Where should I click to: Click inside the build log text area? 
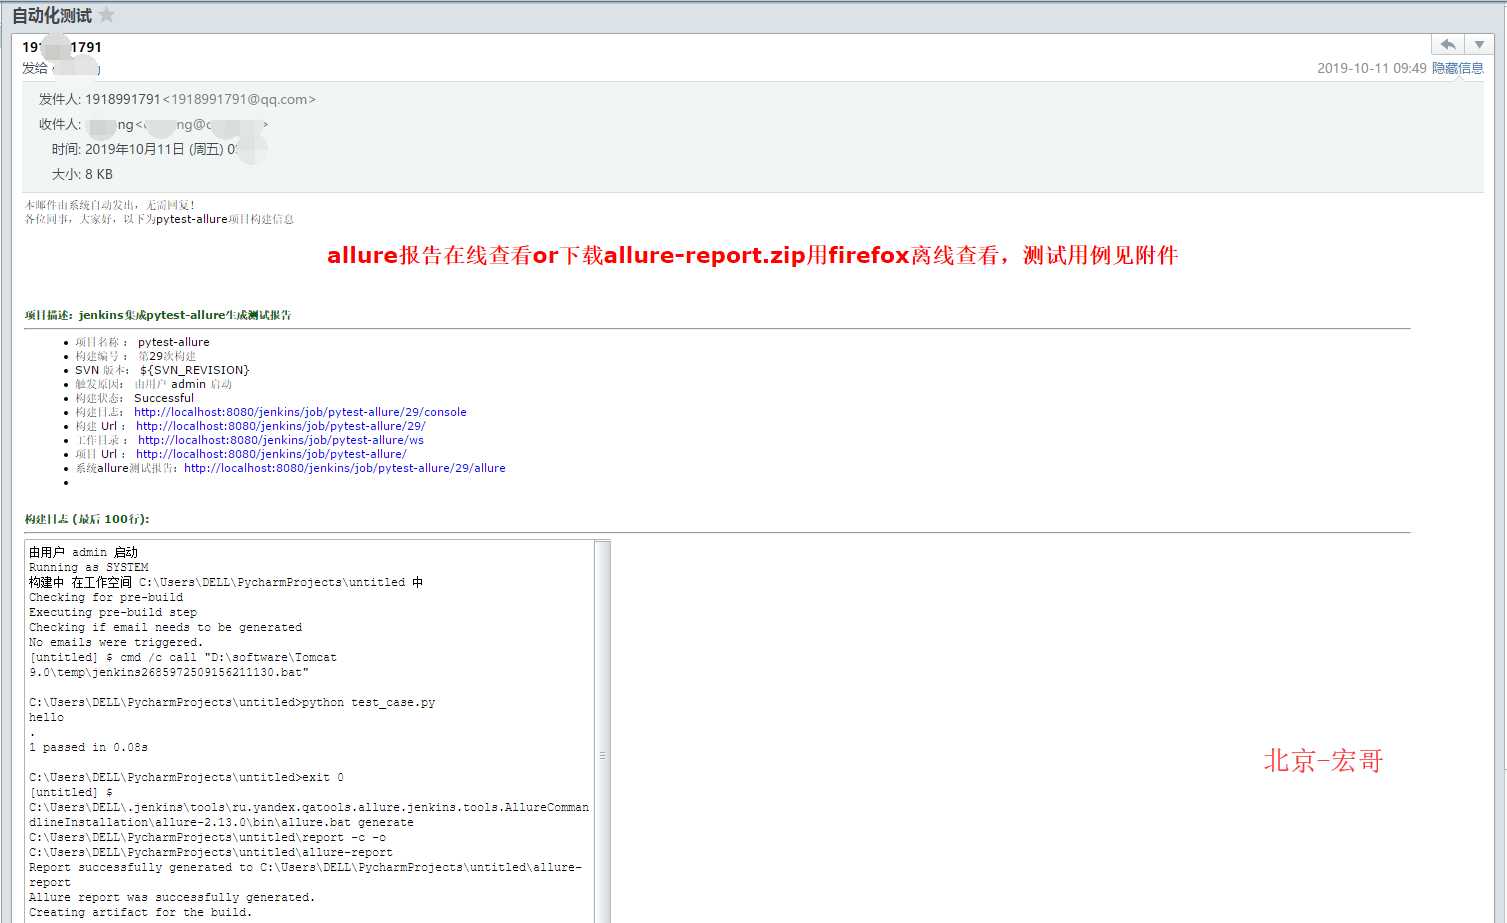pos(309,731)
